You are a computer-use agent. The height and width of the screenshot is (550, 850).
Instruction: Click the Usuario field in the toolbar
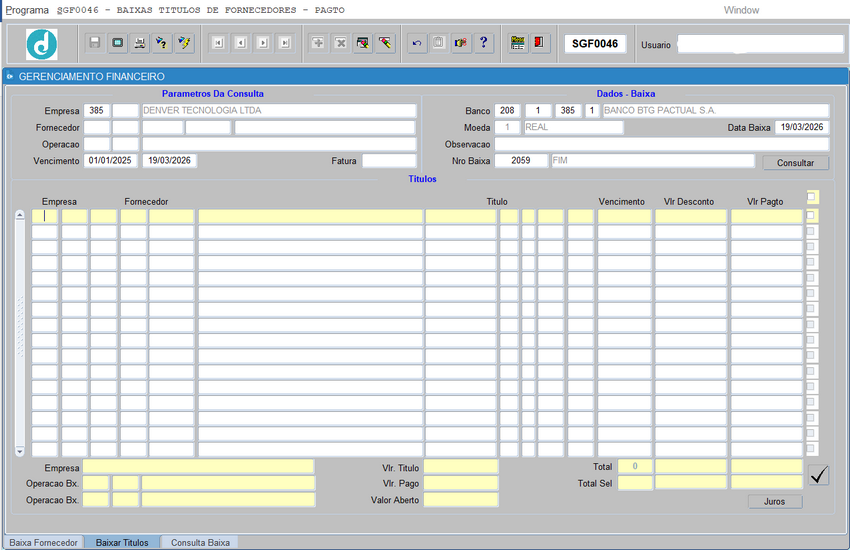pyautogui.click(x=761, y=44)
